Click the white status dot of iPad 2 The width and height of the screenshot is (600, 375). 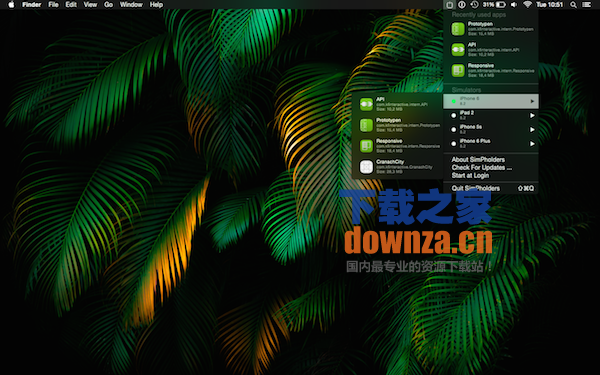(x=453, y=115)
